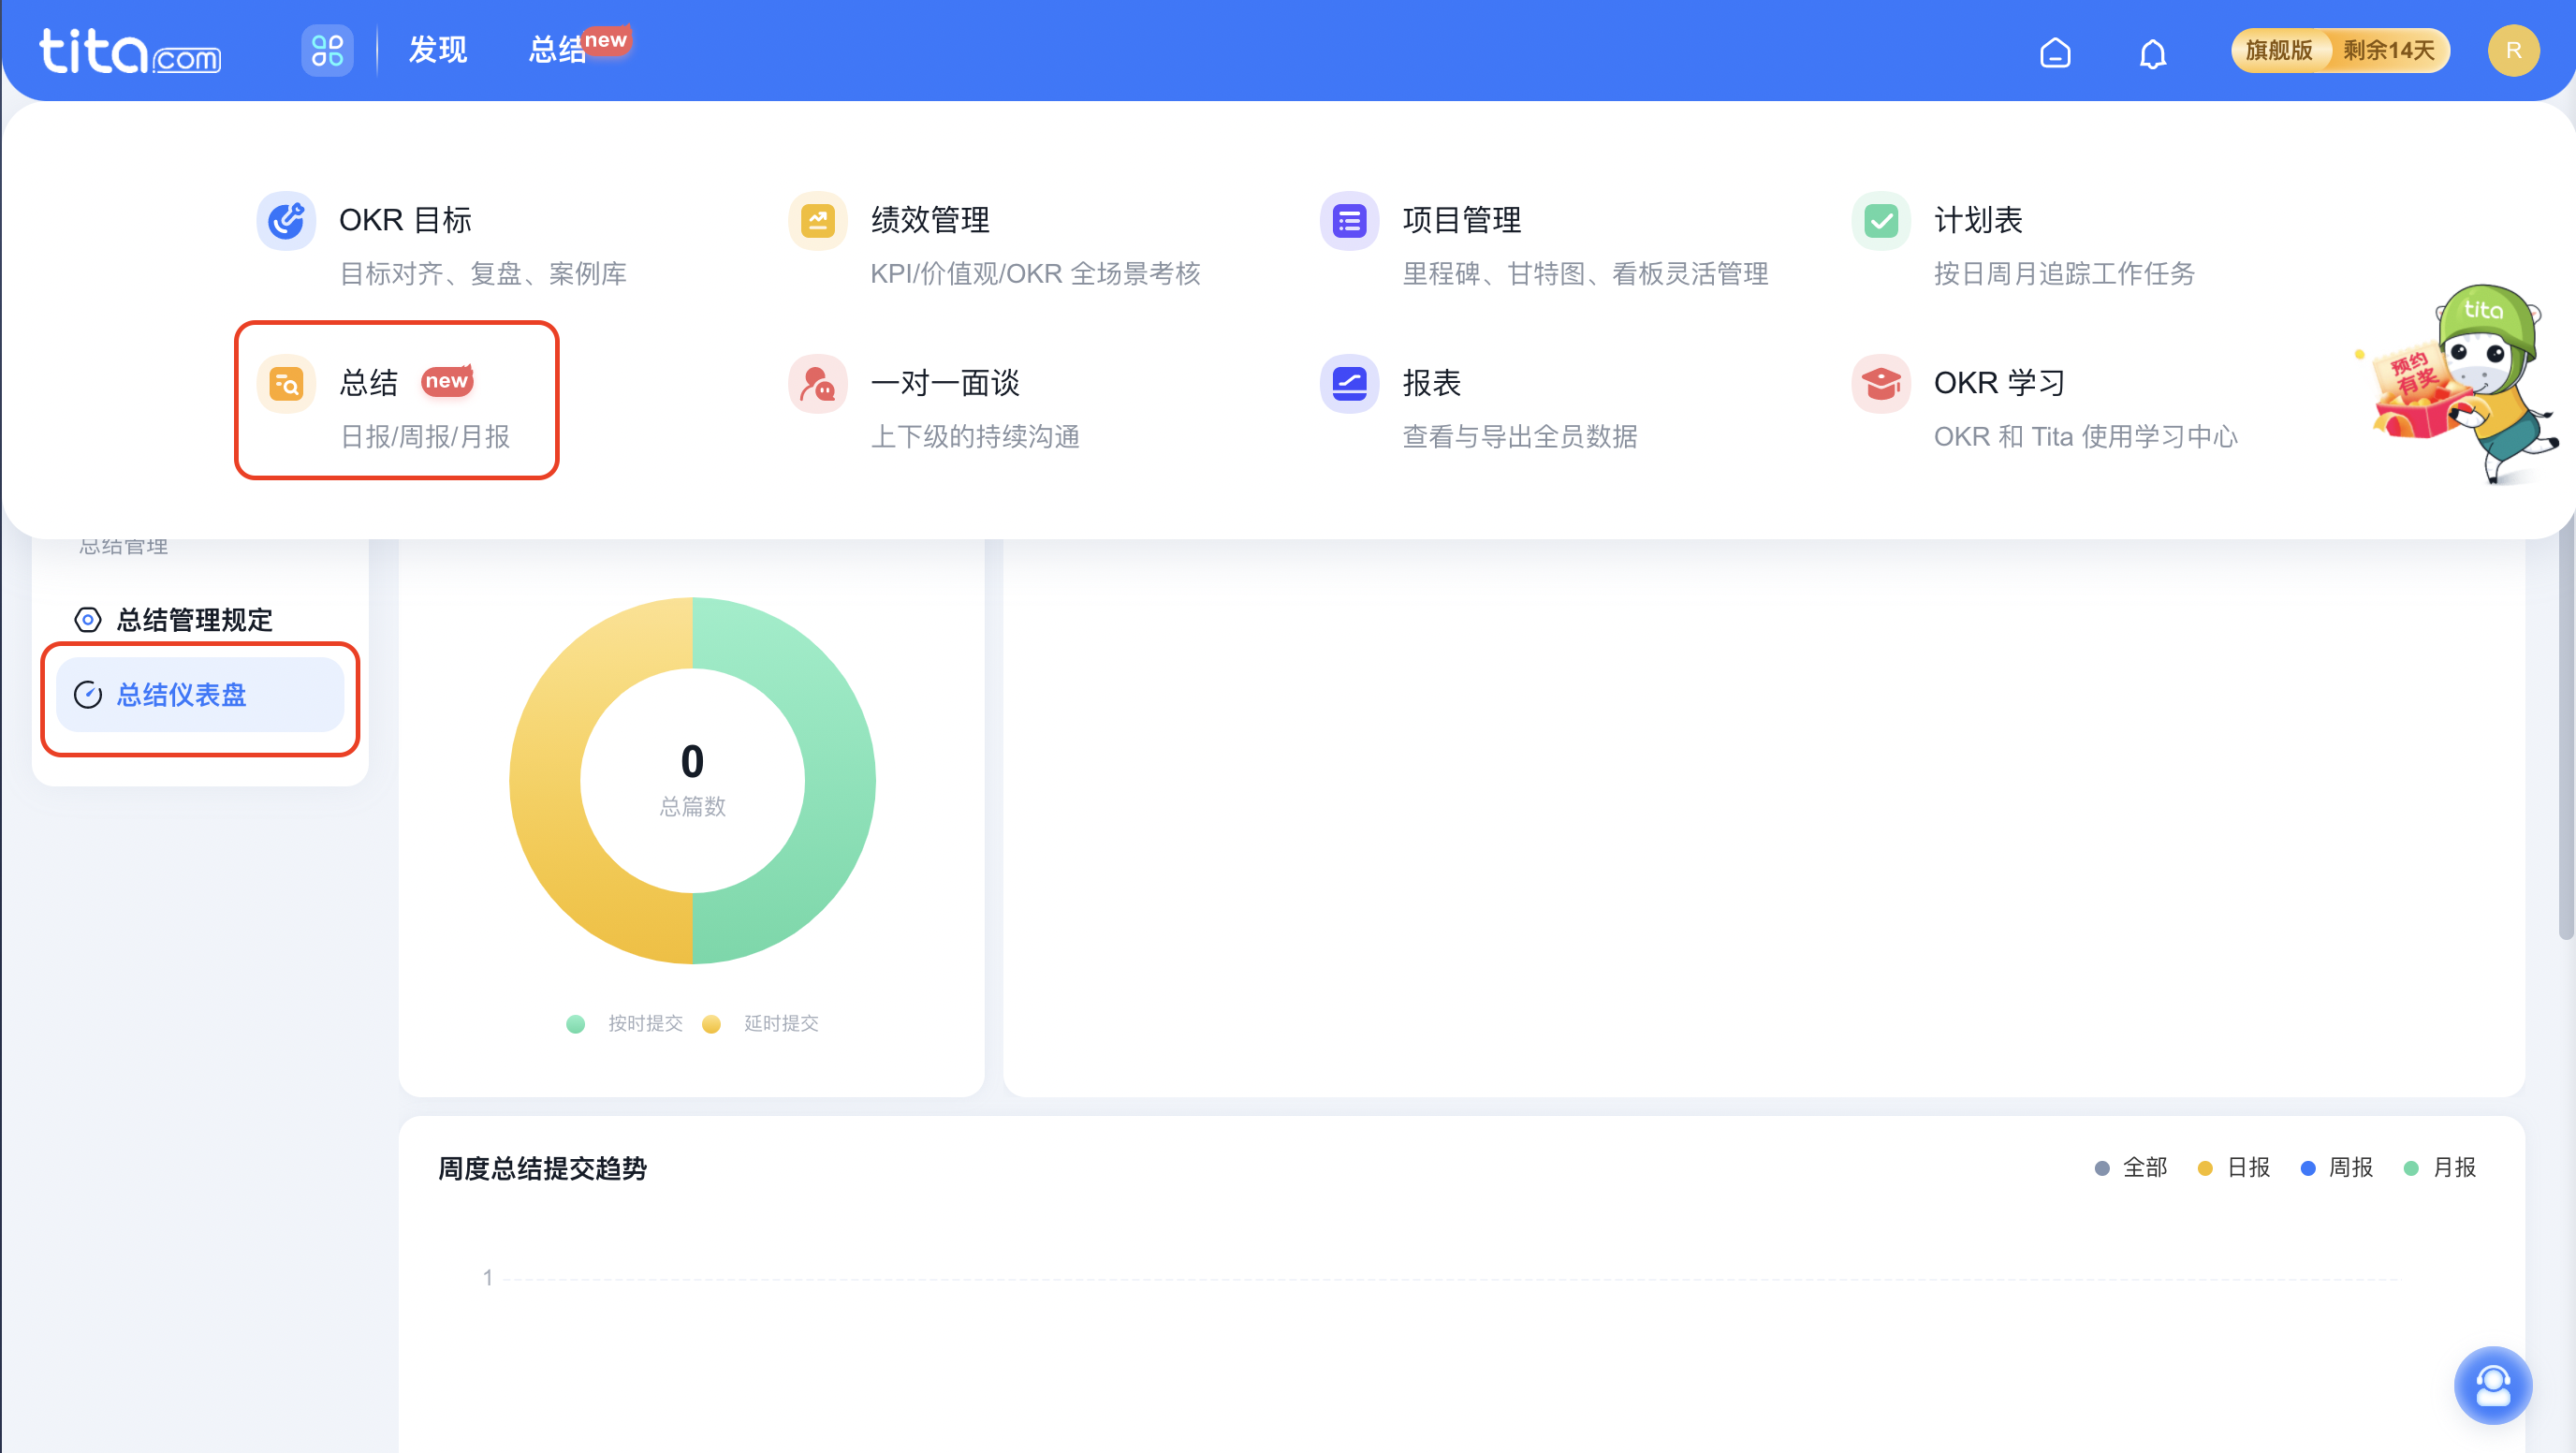Open user avatar R menu
This screenshot has height=1453, width=2576.
(2513, 50)
